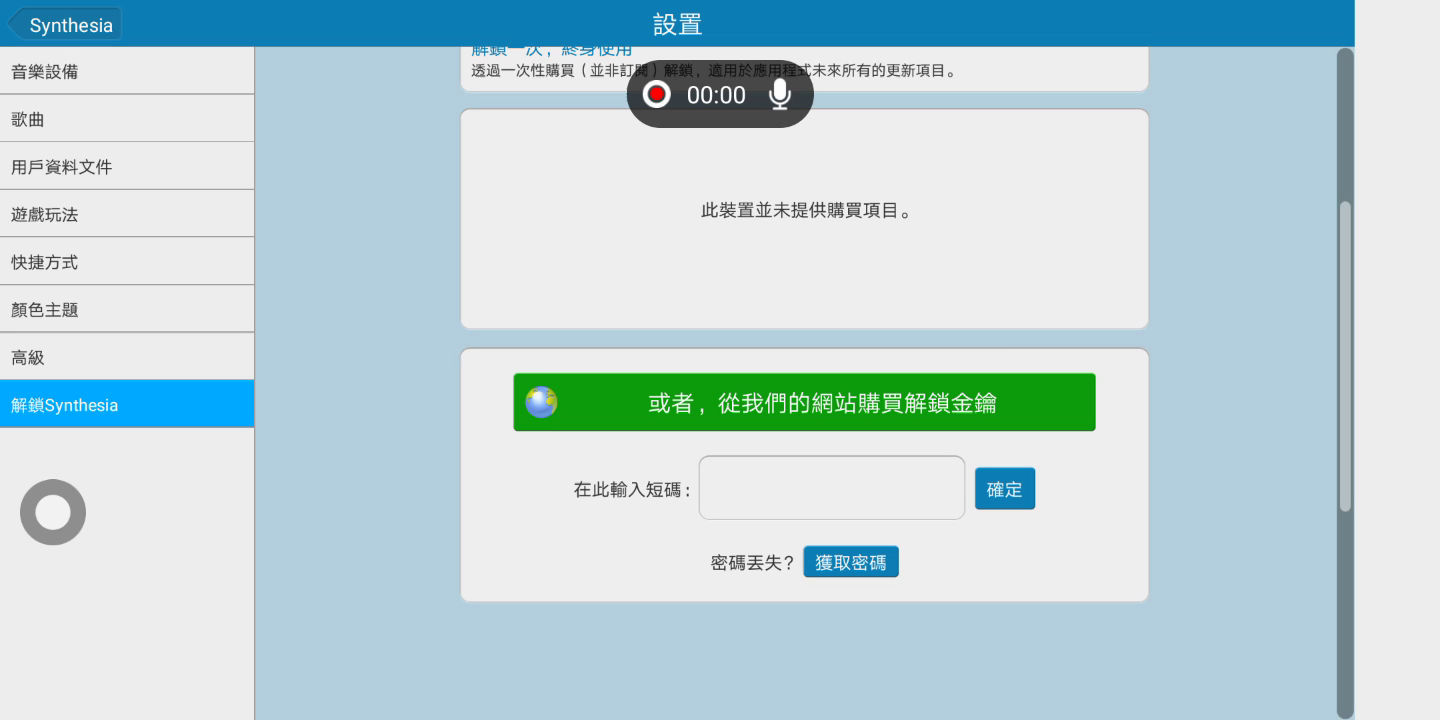
Task: Click the vertical scrollbar thumb
Action: point(1345,355)
